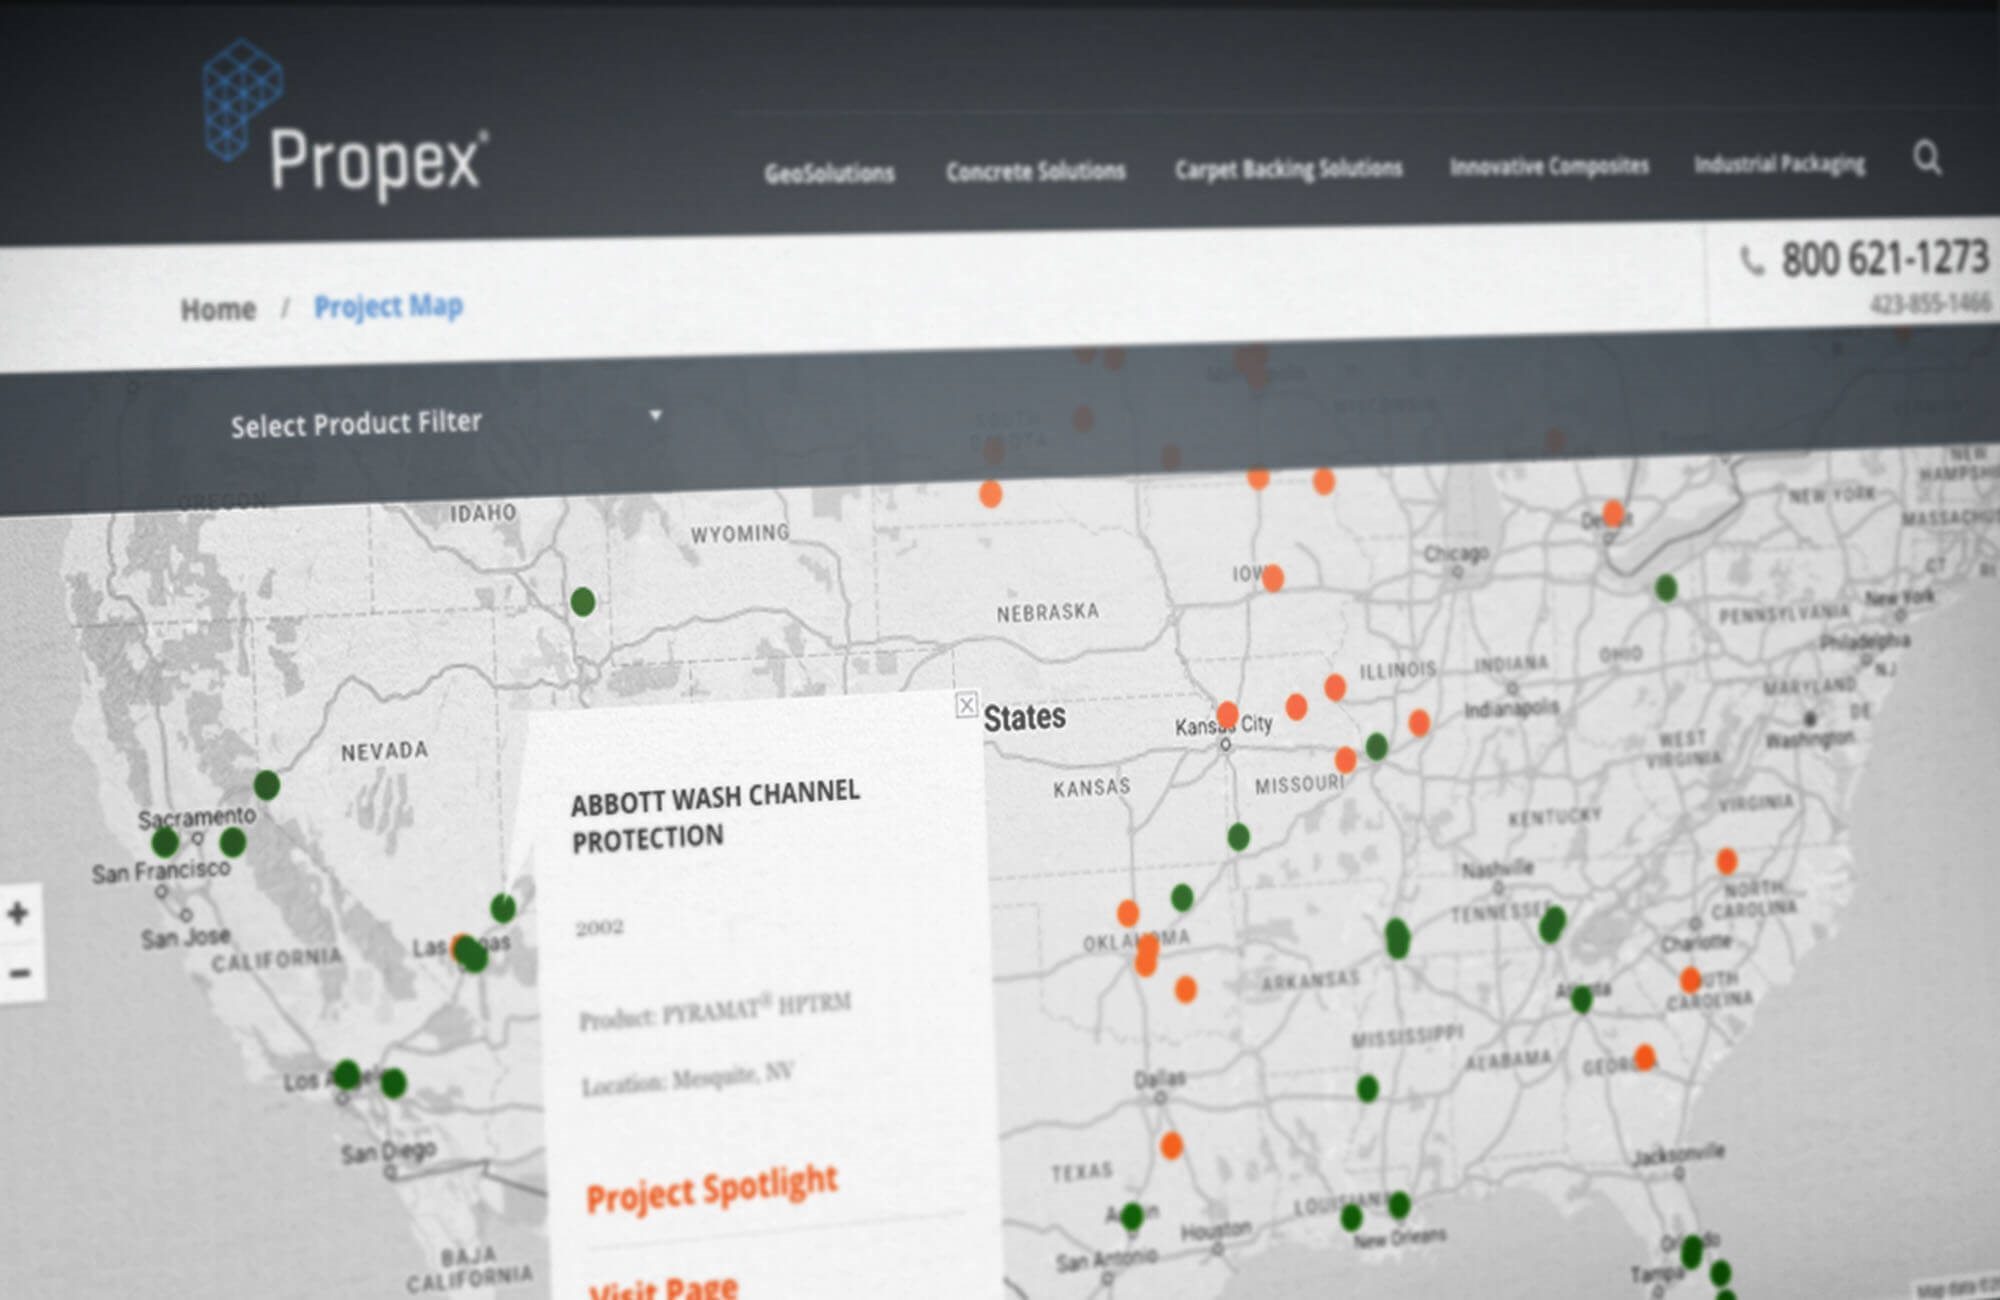Open Carpet Backing Solutions menu
The height and width of the screenshot is (1300, 2000).
click(1288, 168)
